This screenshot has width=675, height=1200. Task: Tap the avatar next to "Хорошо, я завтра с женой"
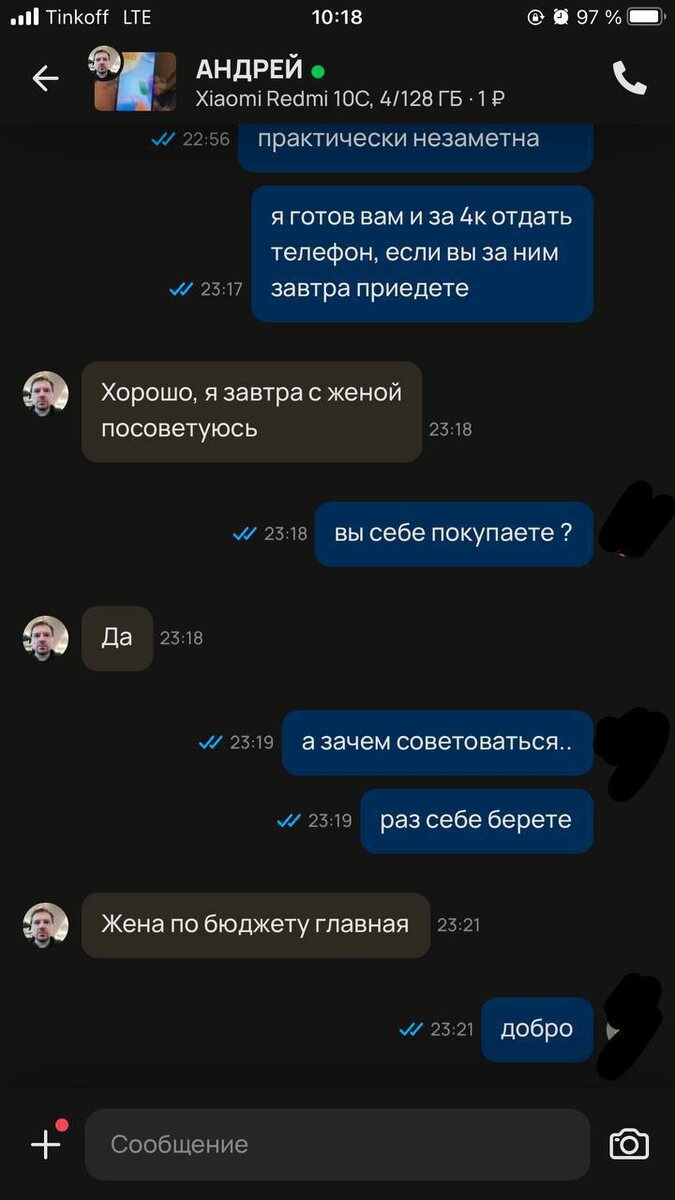[x=46, y=395]
